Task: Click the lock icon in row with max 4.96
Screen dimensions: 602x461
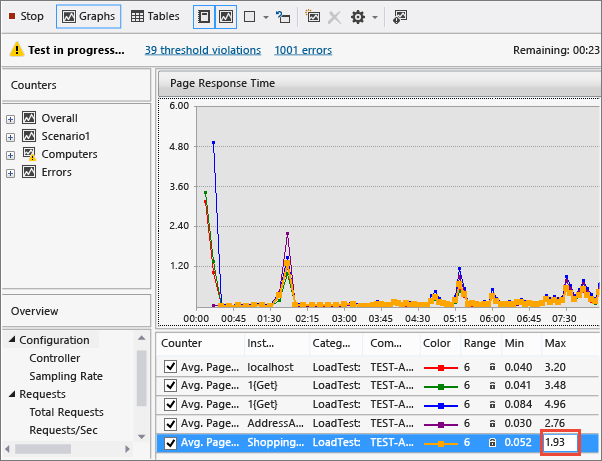Action: pos(492,405)
